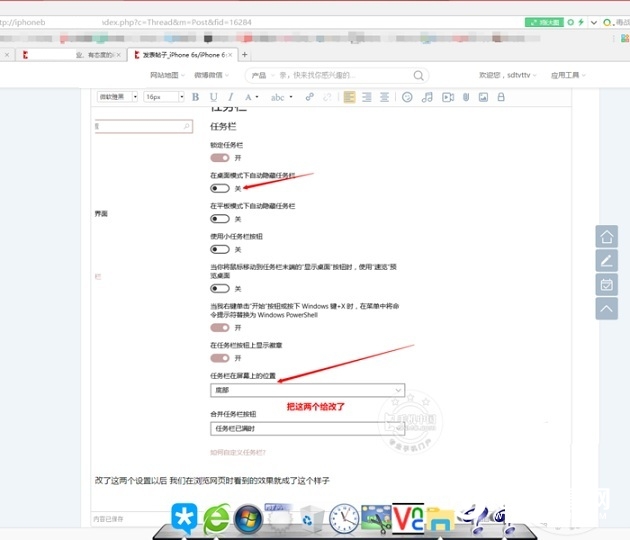Expand the chevron dropdown in the address bar
The height and width of the screenshot is (540, 630).
[593, 22]
